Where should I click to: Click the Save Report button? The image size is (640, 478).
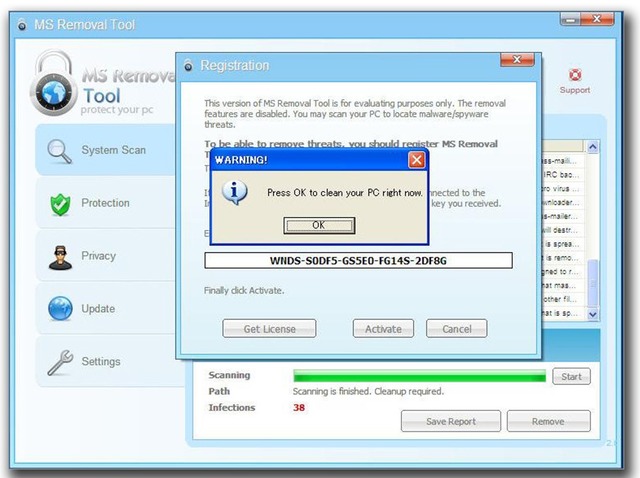(451, 421)
